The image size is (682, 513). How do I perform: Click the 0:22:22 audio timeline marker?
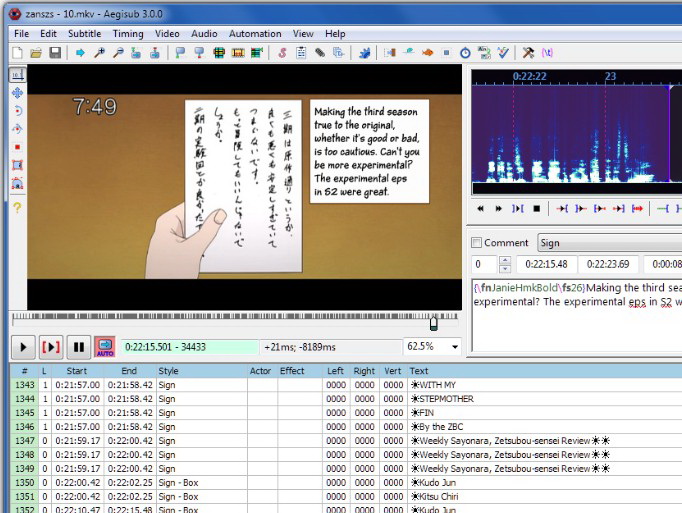[x=529, y=77]
